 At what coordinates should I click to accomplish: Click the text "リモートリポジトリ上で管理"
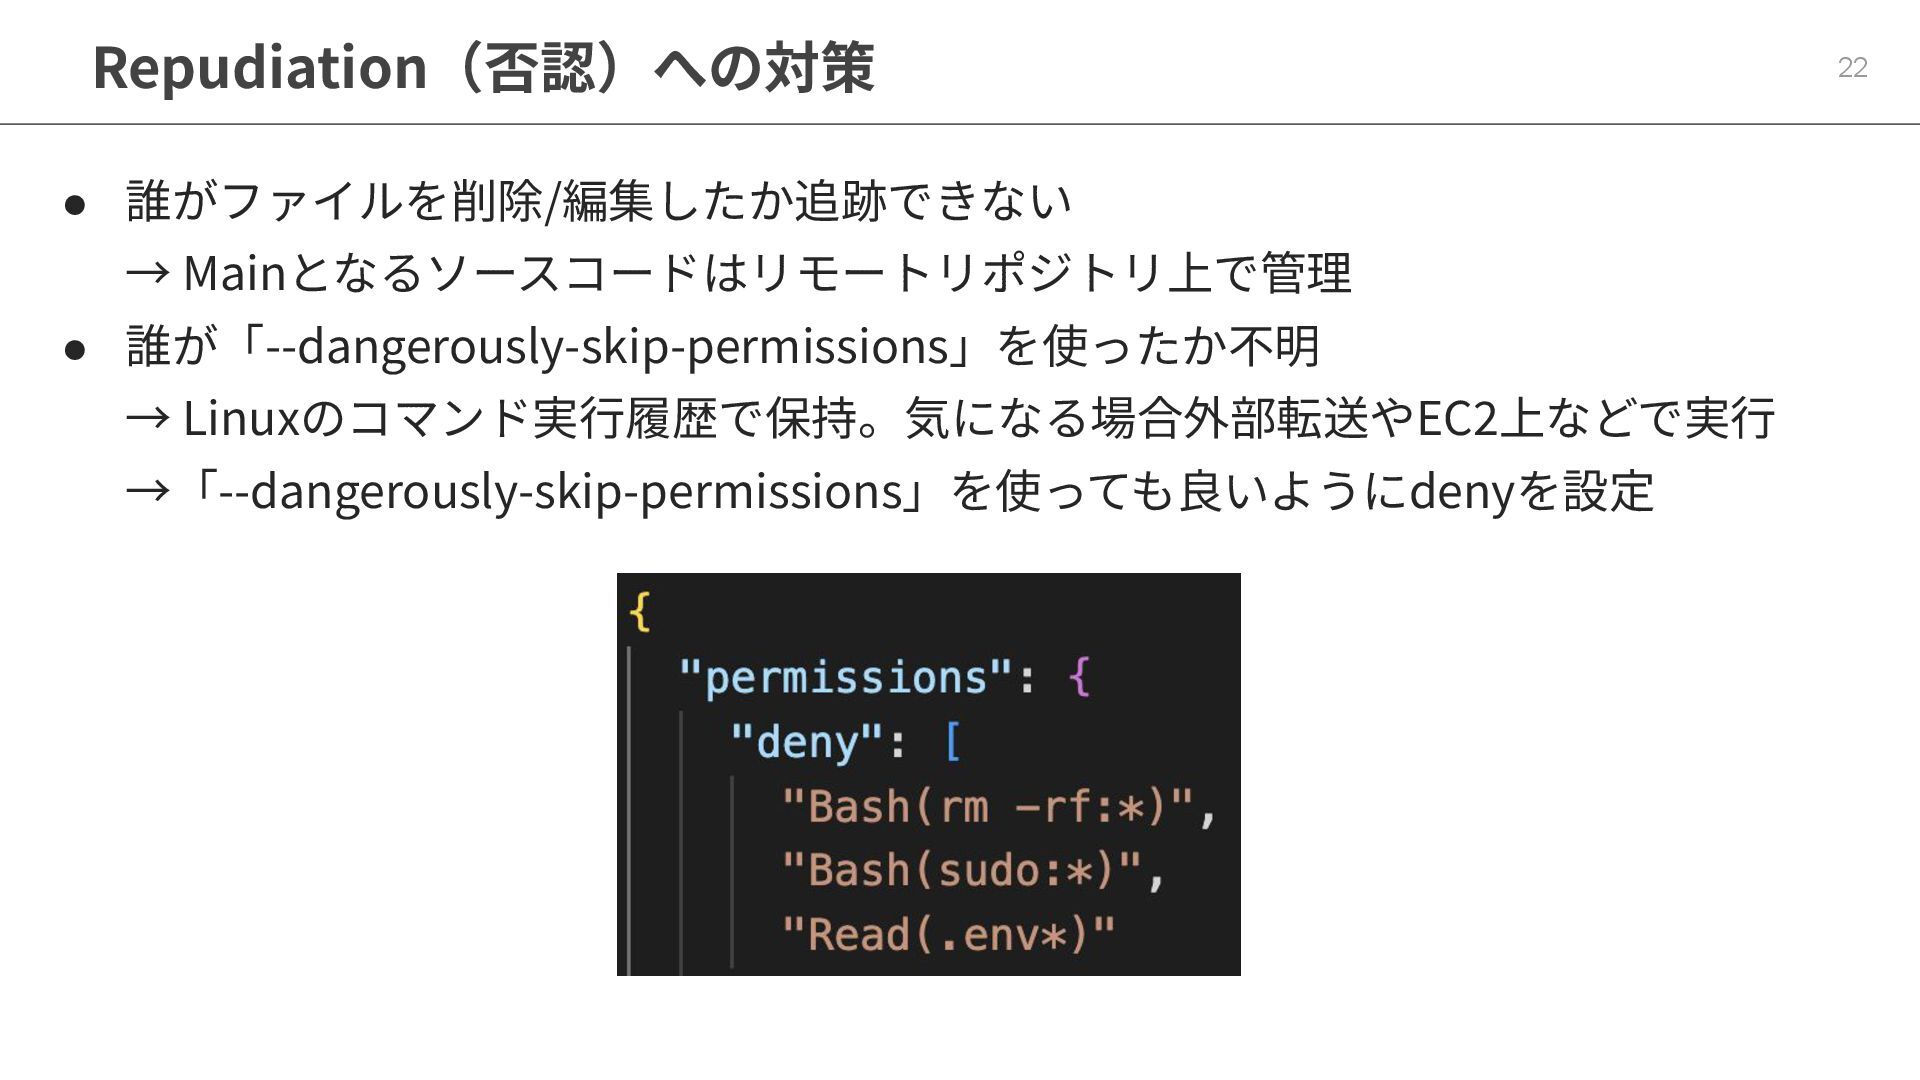point(1050,273)
